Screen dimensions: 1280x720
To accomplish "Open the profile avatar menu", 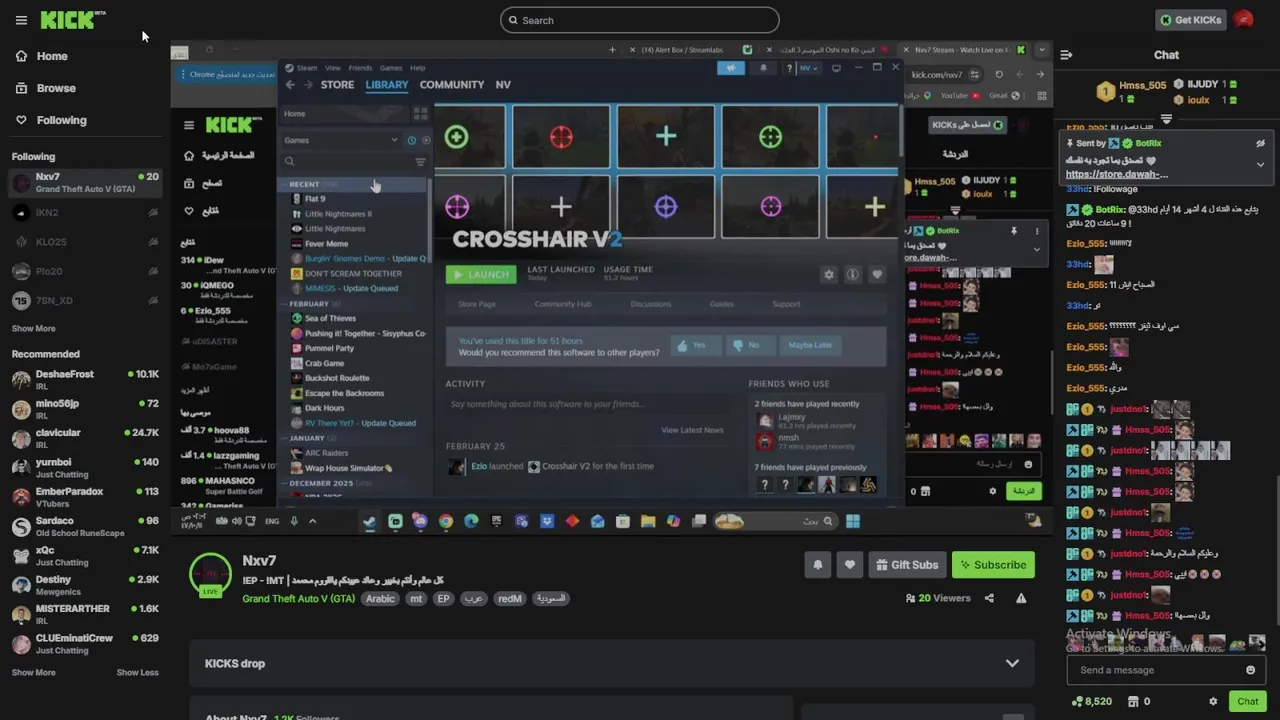I will (x=1244, y=19).
